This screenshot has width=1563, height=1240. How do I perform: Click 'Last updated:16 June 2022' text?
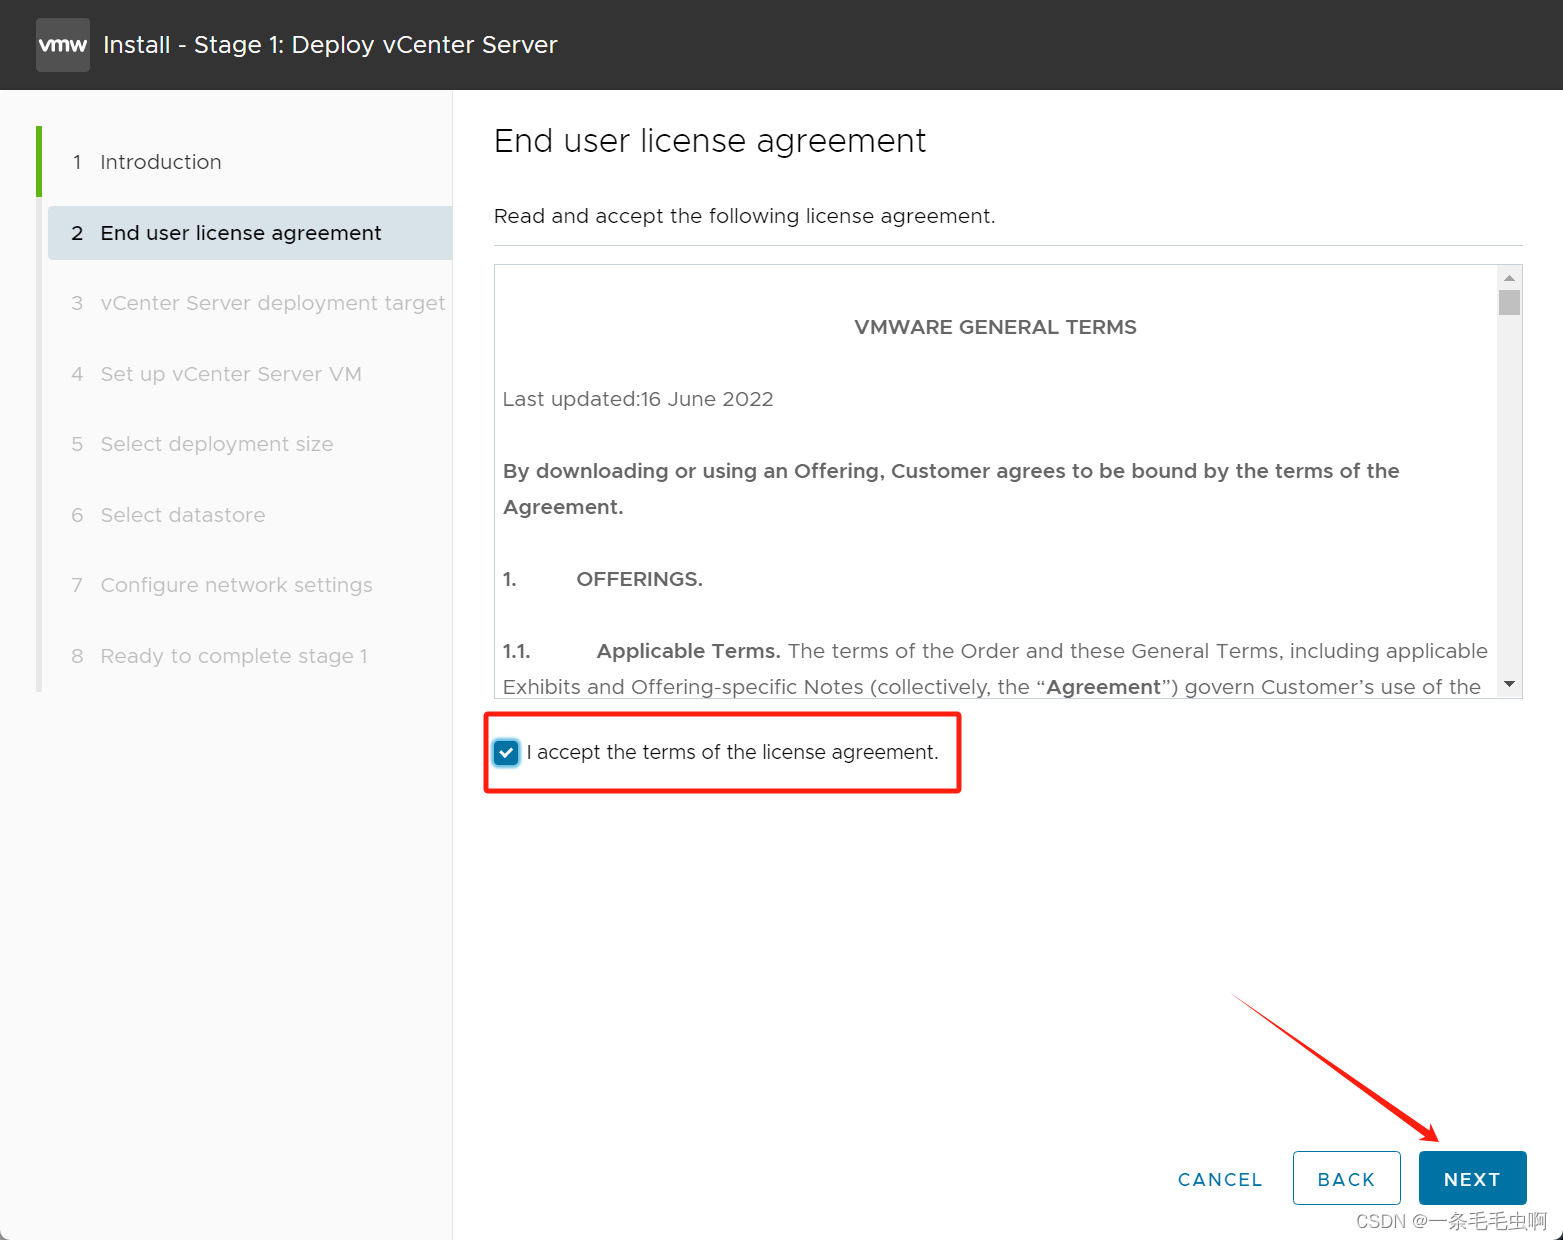[x=638, y=399]
